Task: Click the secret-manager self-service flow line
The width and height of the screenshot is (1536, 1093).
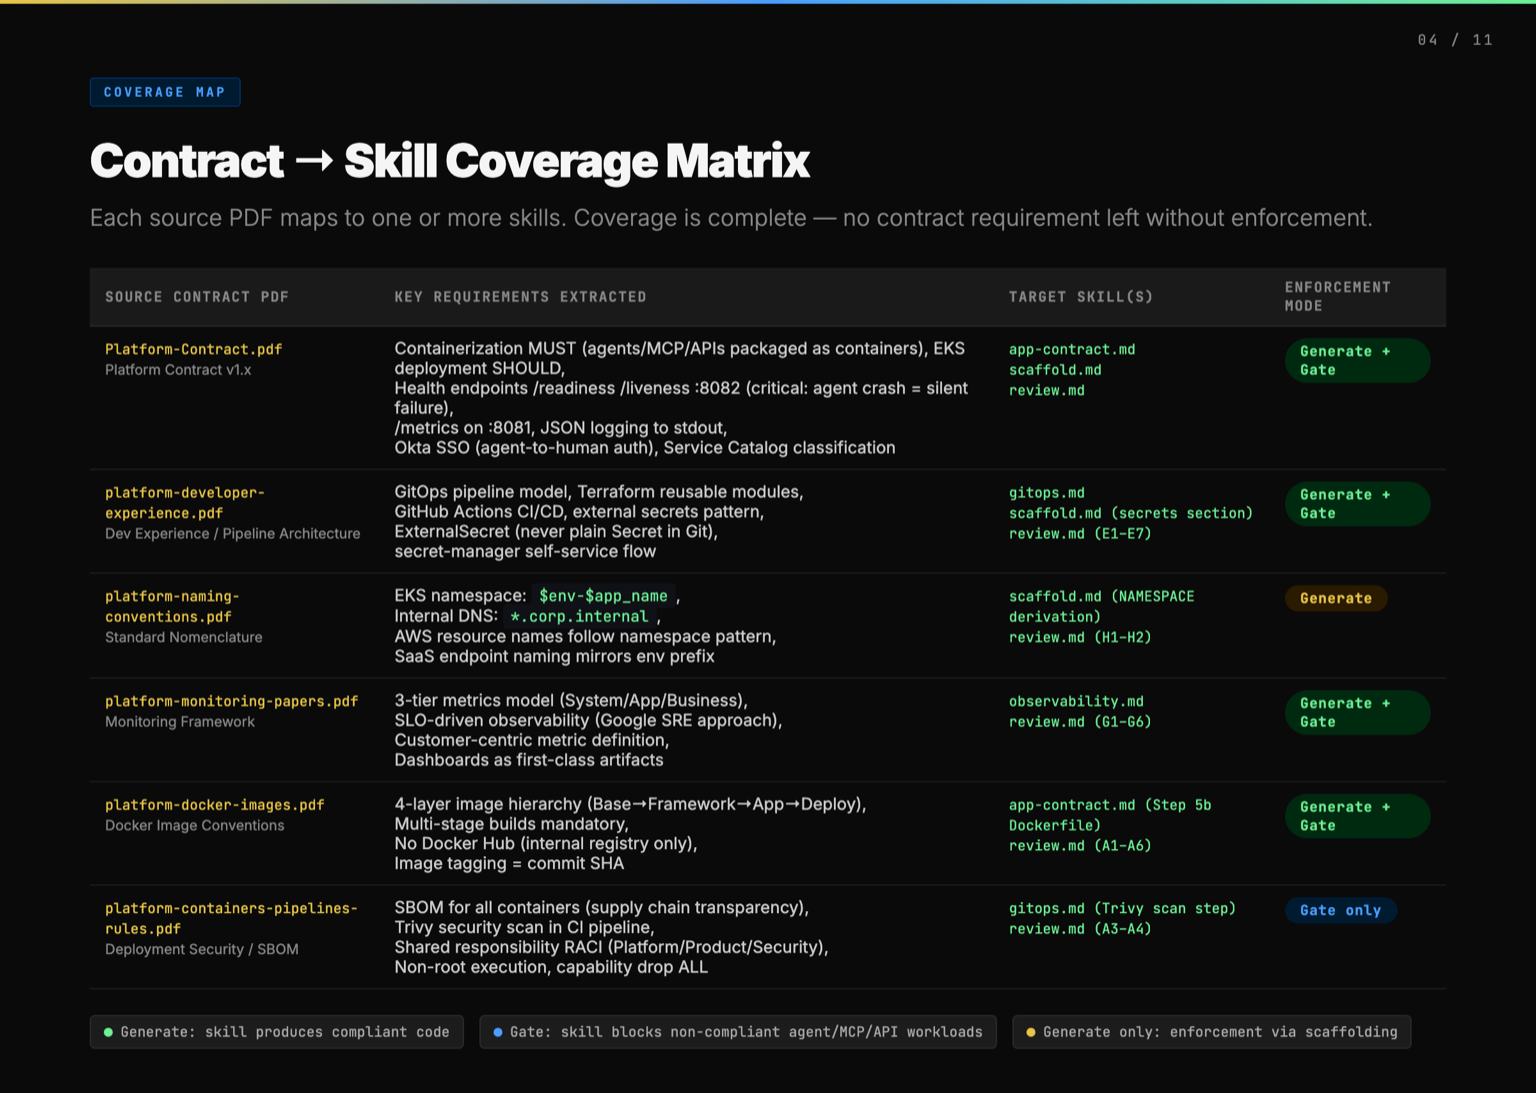Action: (525, 552)
